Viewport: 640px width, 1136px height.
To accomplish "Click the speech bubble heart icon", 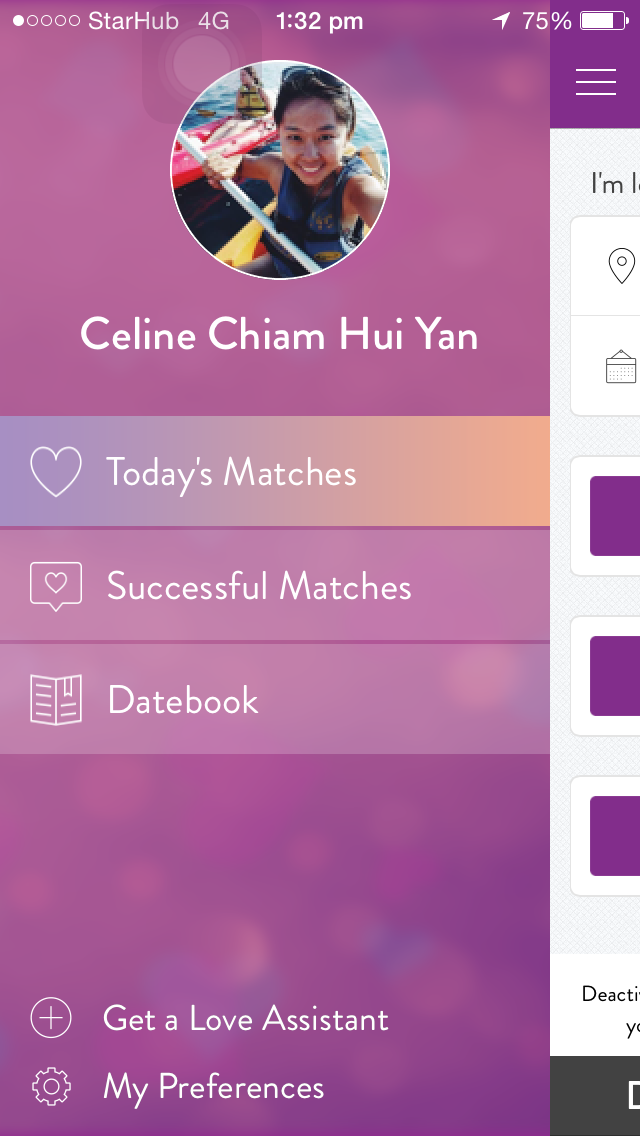I will coord(56,586).
